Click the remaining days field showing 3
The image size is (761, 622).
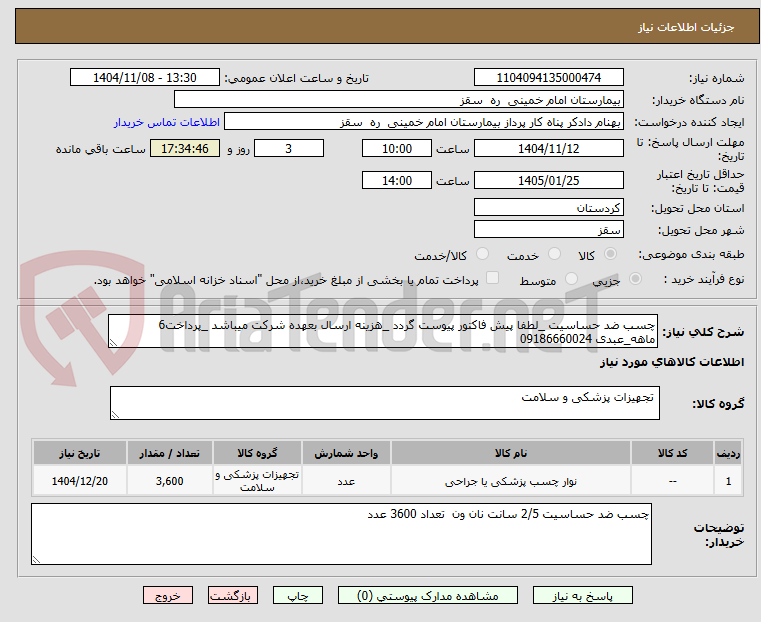[x=289, y=148]
